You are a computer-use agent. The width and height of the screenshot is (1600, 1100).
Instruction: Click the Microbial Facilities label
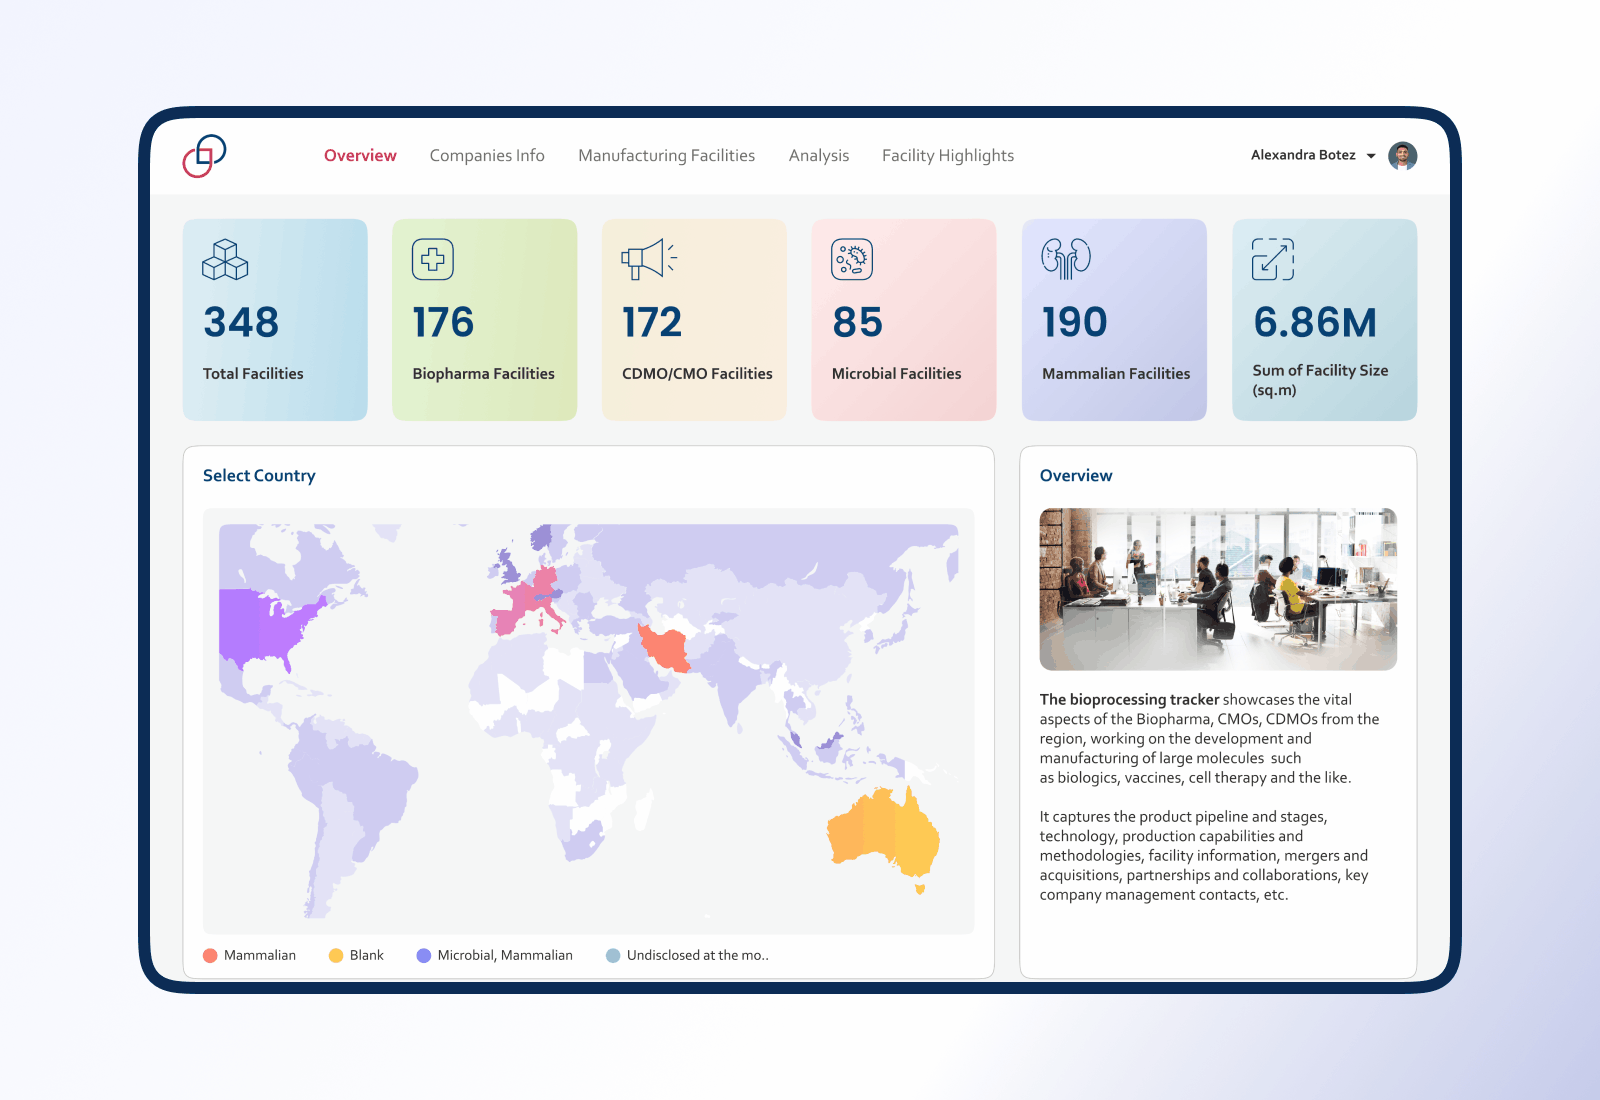[x=897, y=373]
